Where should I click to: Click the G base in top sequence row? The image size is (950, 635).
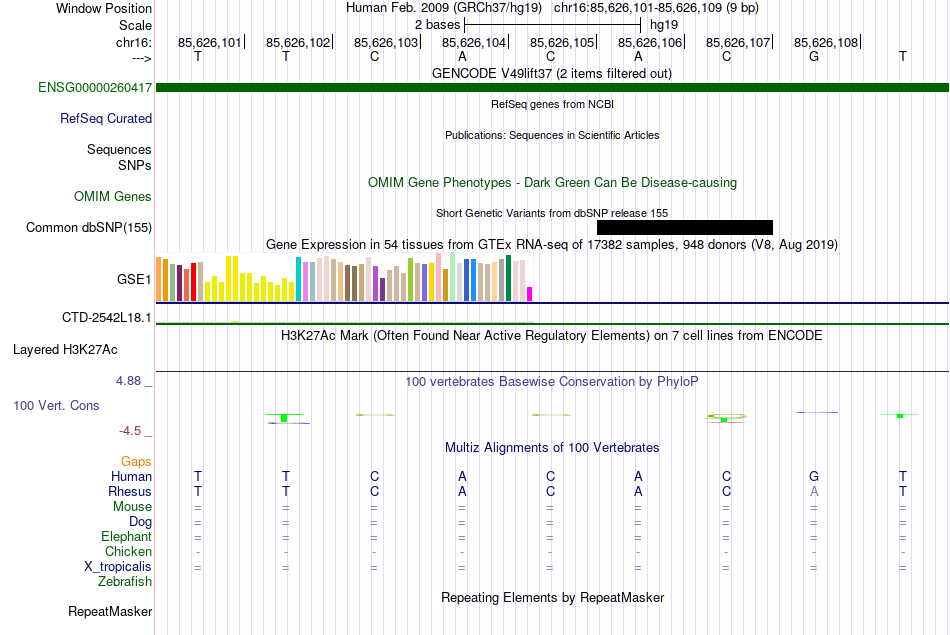(x=814, y=56)
